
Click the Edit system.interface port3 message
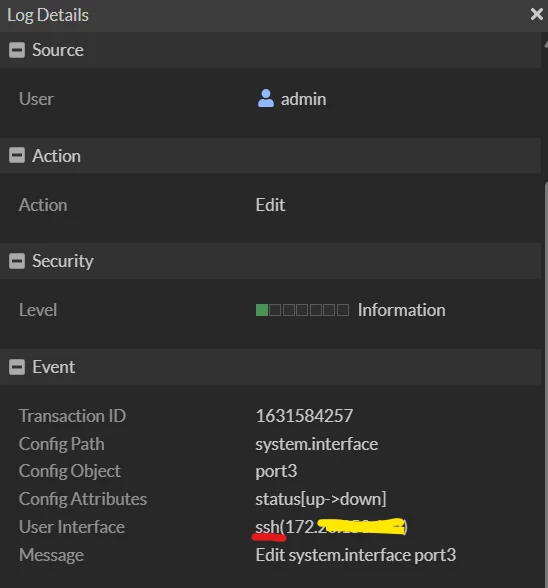point(356,555)
